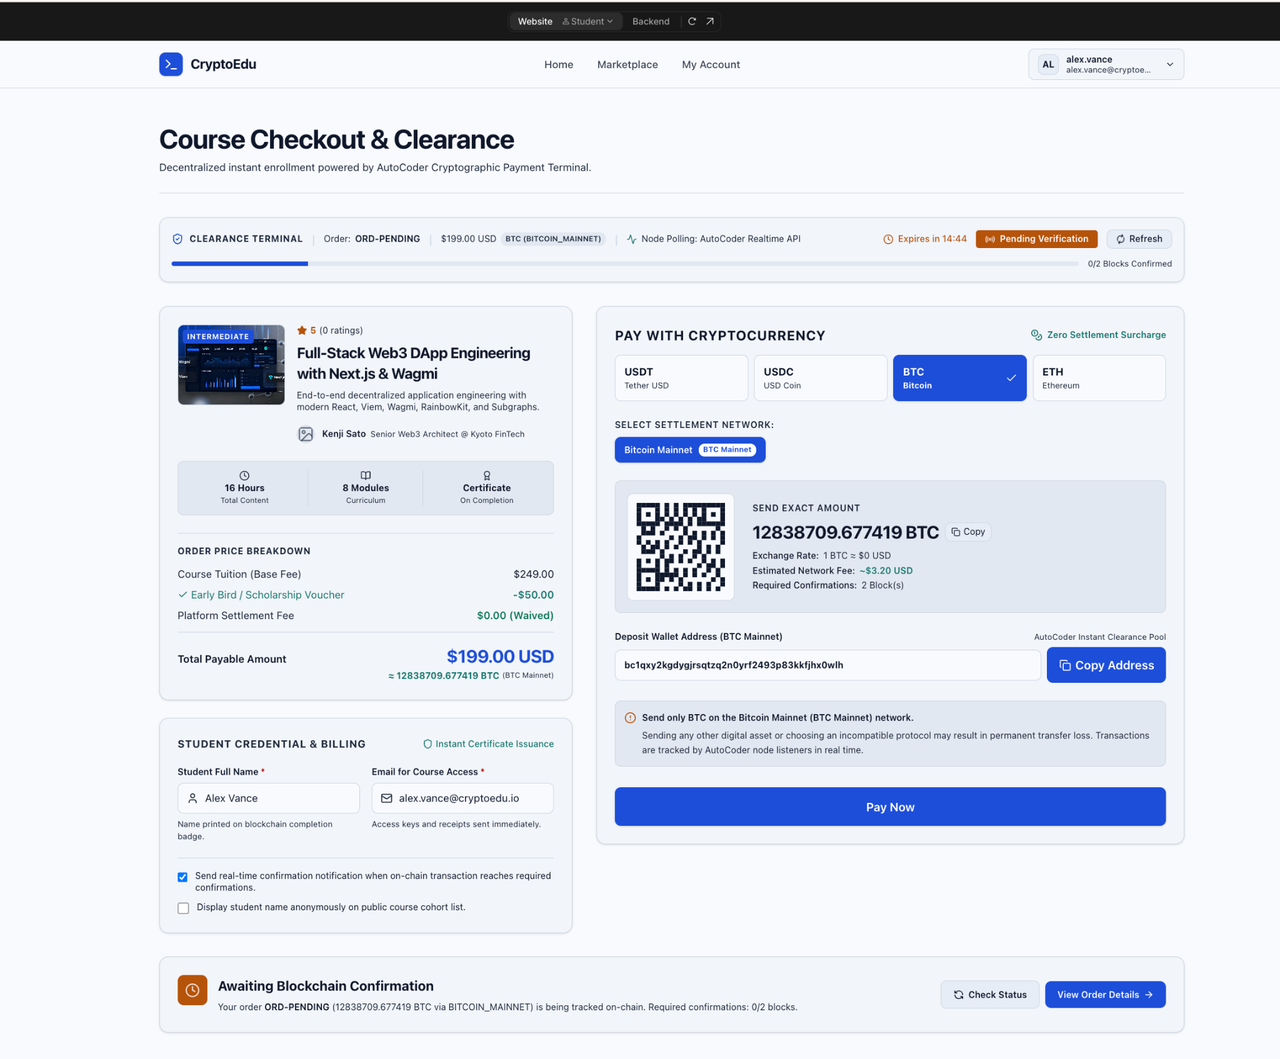Switch to Website view tab
Viewport: 1280px width, 1059px height.
coord(535,21)
